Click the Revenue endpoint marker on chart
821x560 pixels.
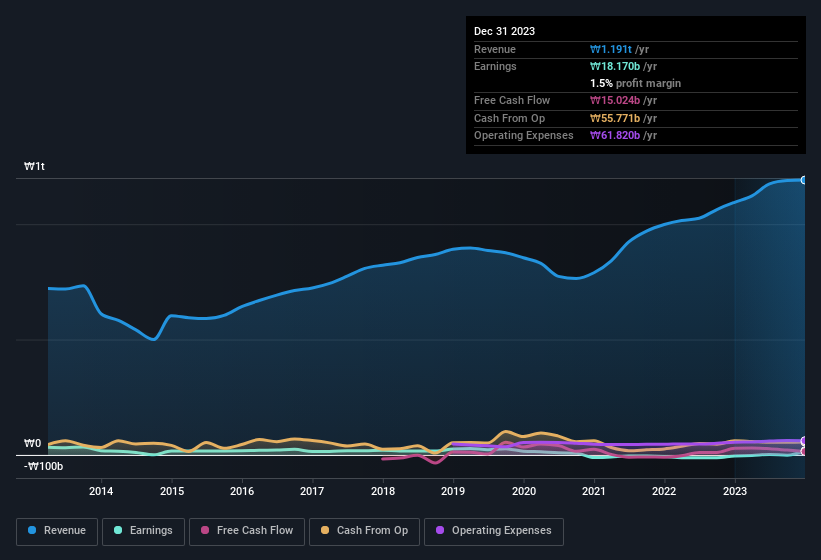coord(803,180)
